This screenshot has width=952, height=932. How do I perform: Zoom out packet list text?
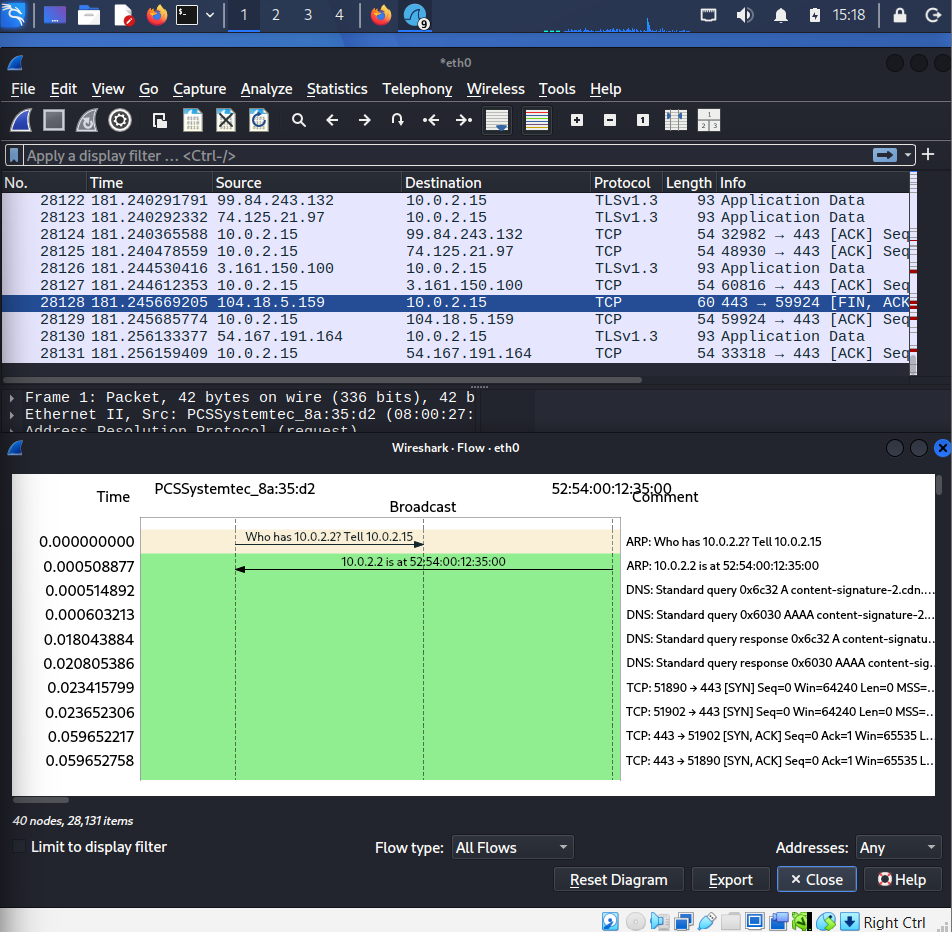(x=610, y=120)
